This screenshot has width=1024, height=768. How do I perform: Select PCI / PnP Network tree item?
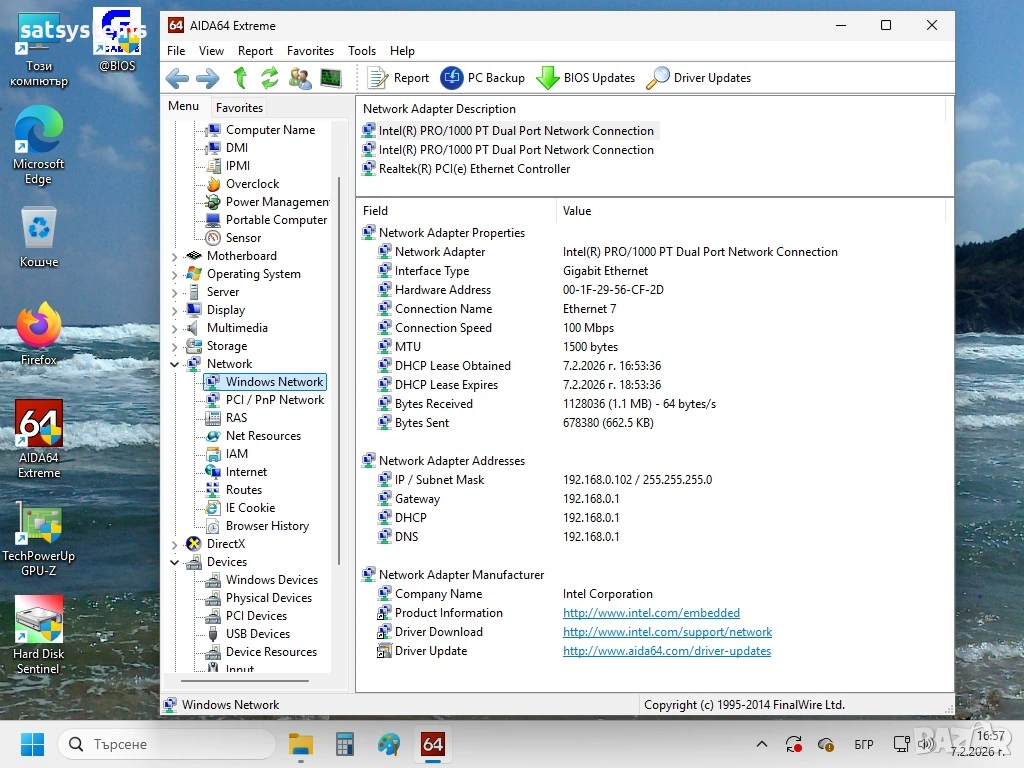coord(274,400)
